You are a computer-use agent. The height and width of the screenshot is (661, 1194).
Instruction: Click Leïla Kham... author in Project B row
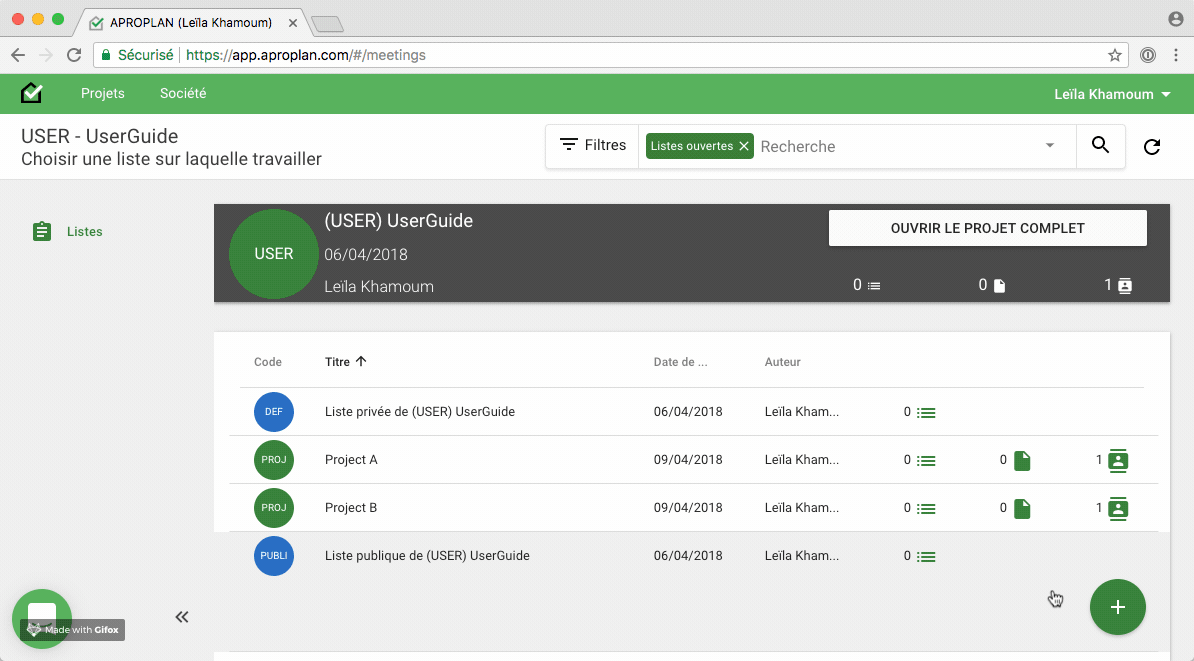coord(802,507)
